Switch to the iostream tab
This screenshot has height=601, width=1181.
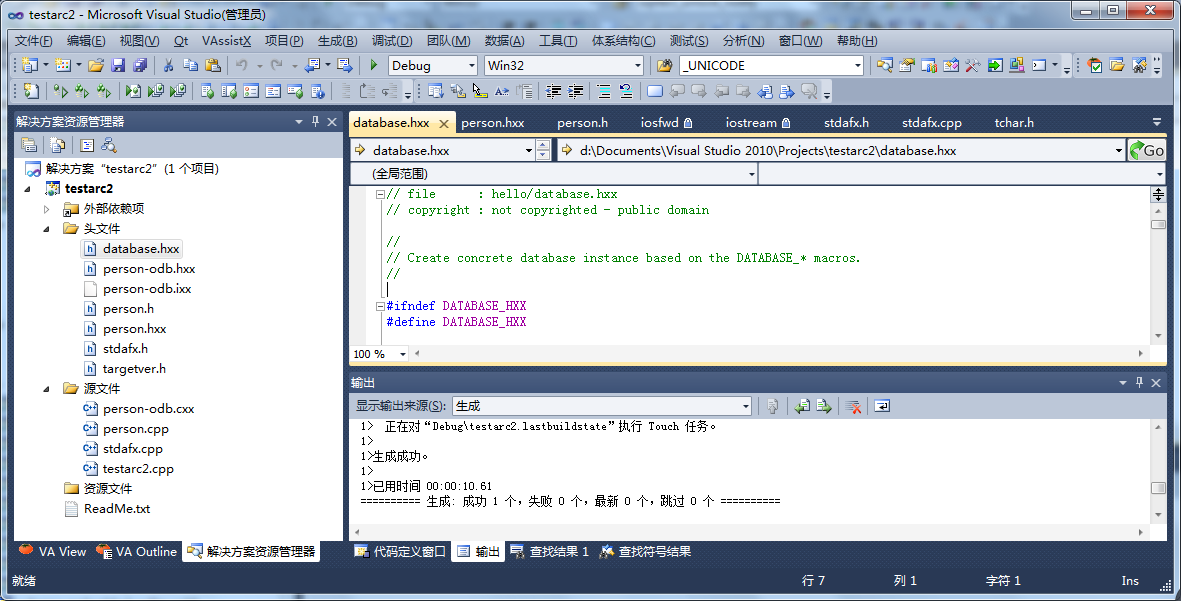(757, 123)
